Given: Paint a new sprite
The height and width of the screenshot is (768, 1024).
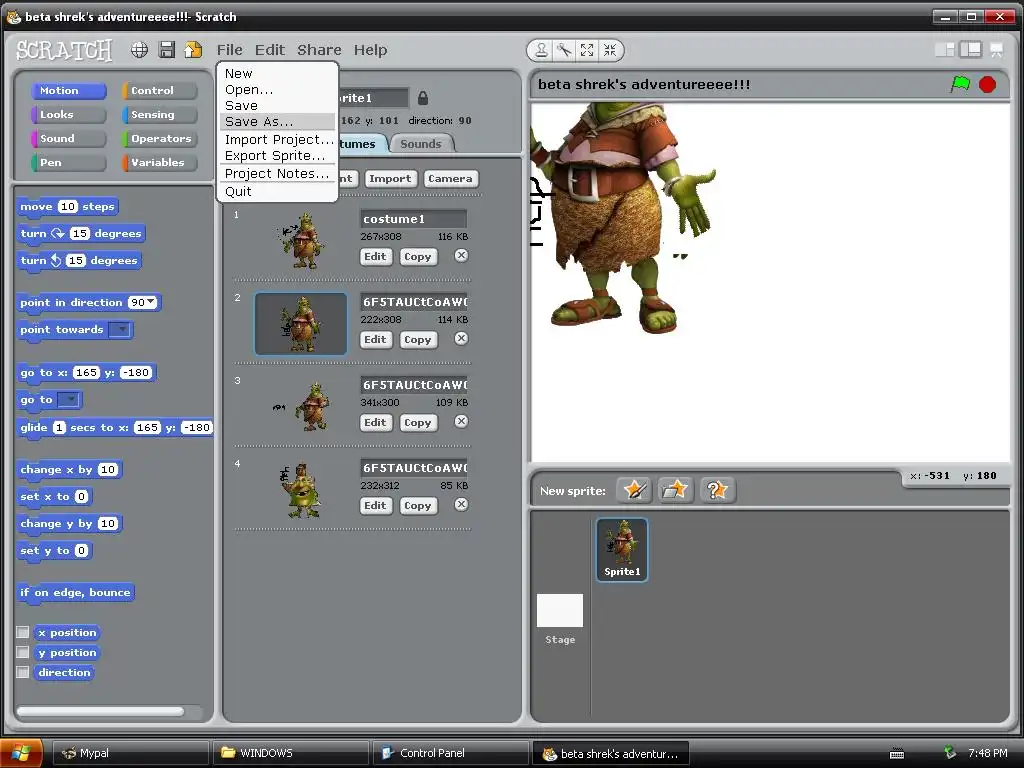Looking at the screenshot, I should (634, 490).
